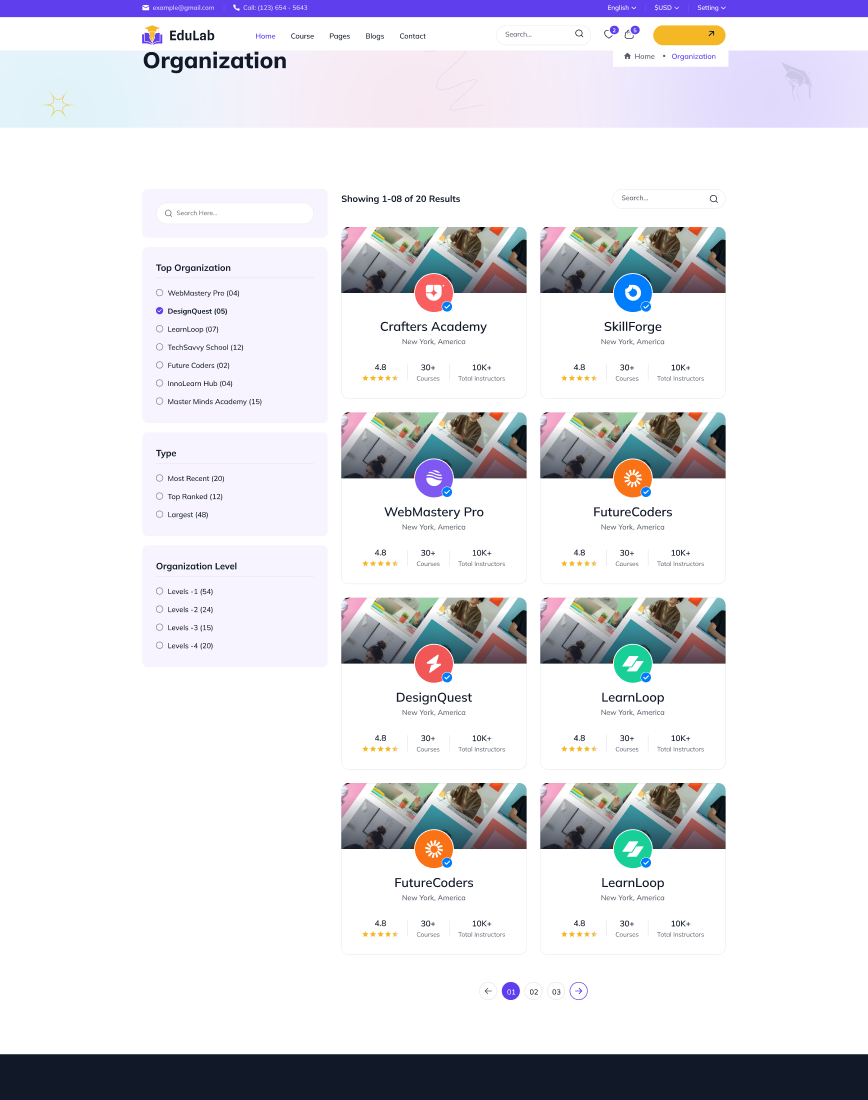This screenshot has width=868, height=1100.
Task: Click the Home breadcrumb link
Action: pyautogui.click(x=639, y=56)
